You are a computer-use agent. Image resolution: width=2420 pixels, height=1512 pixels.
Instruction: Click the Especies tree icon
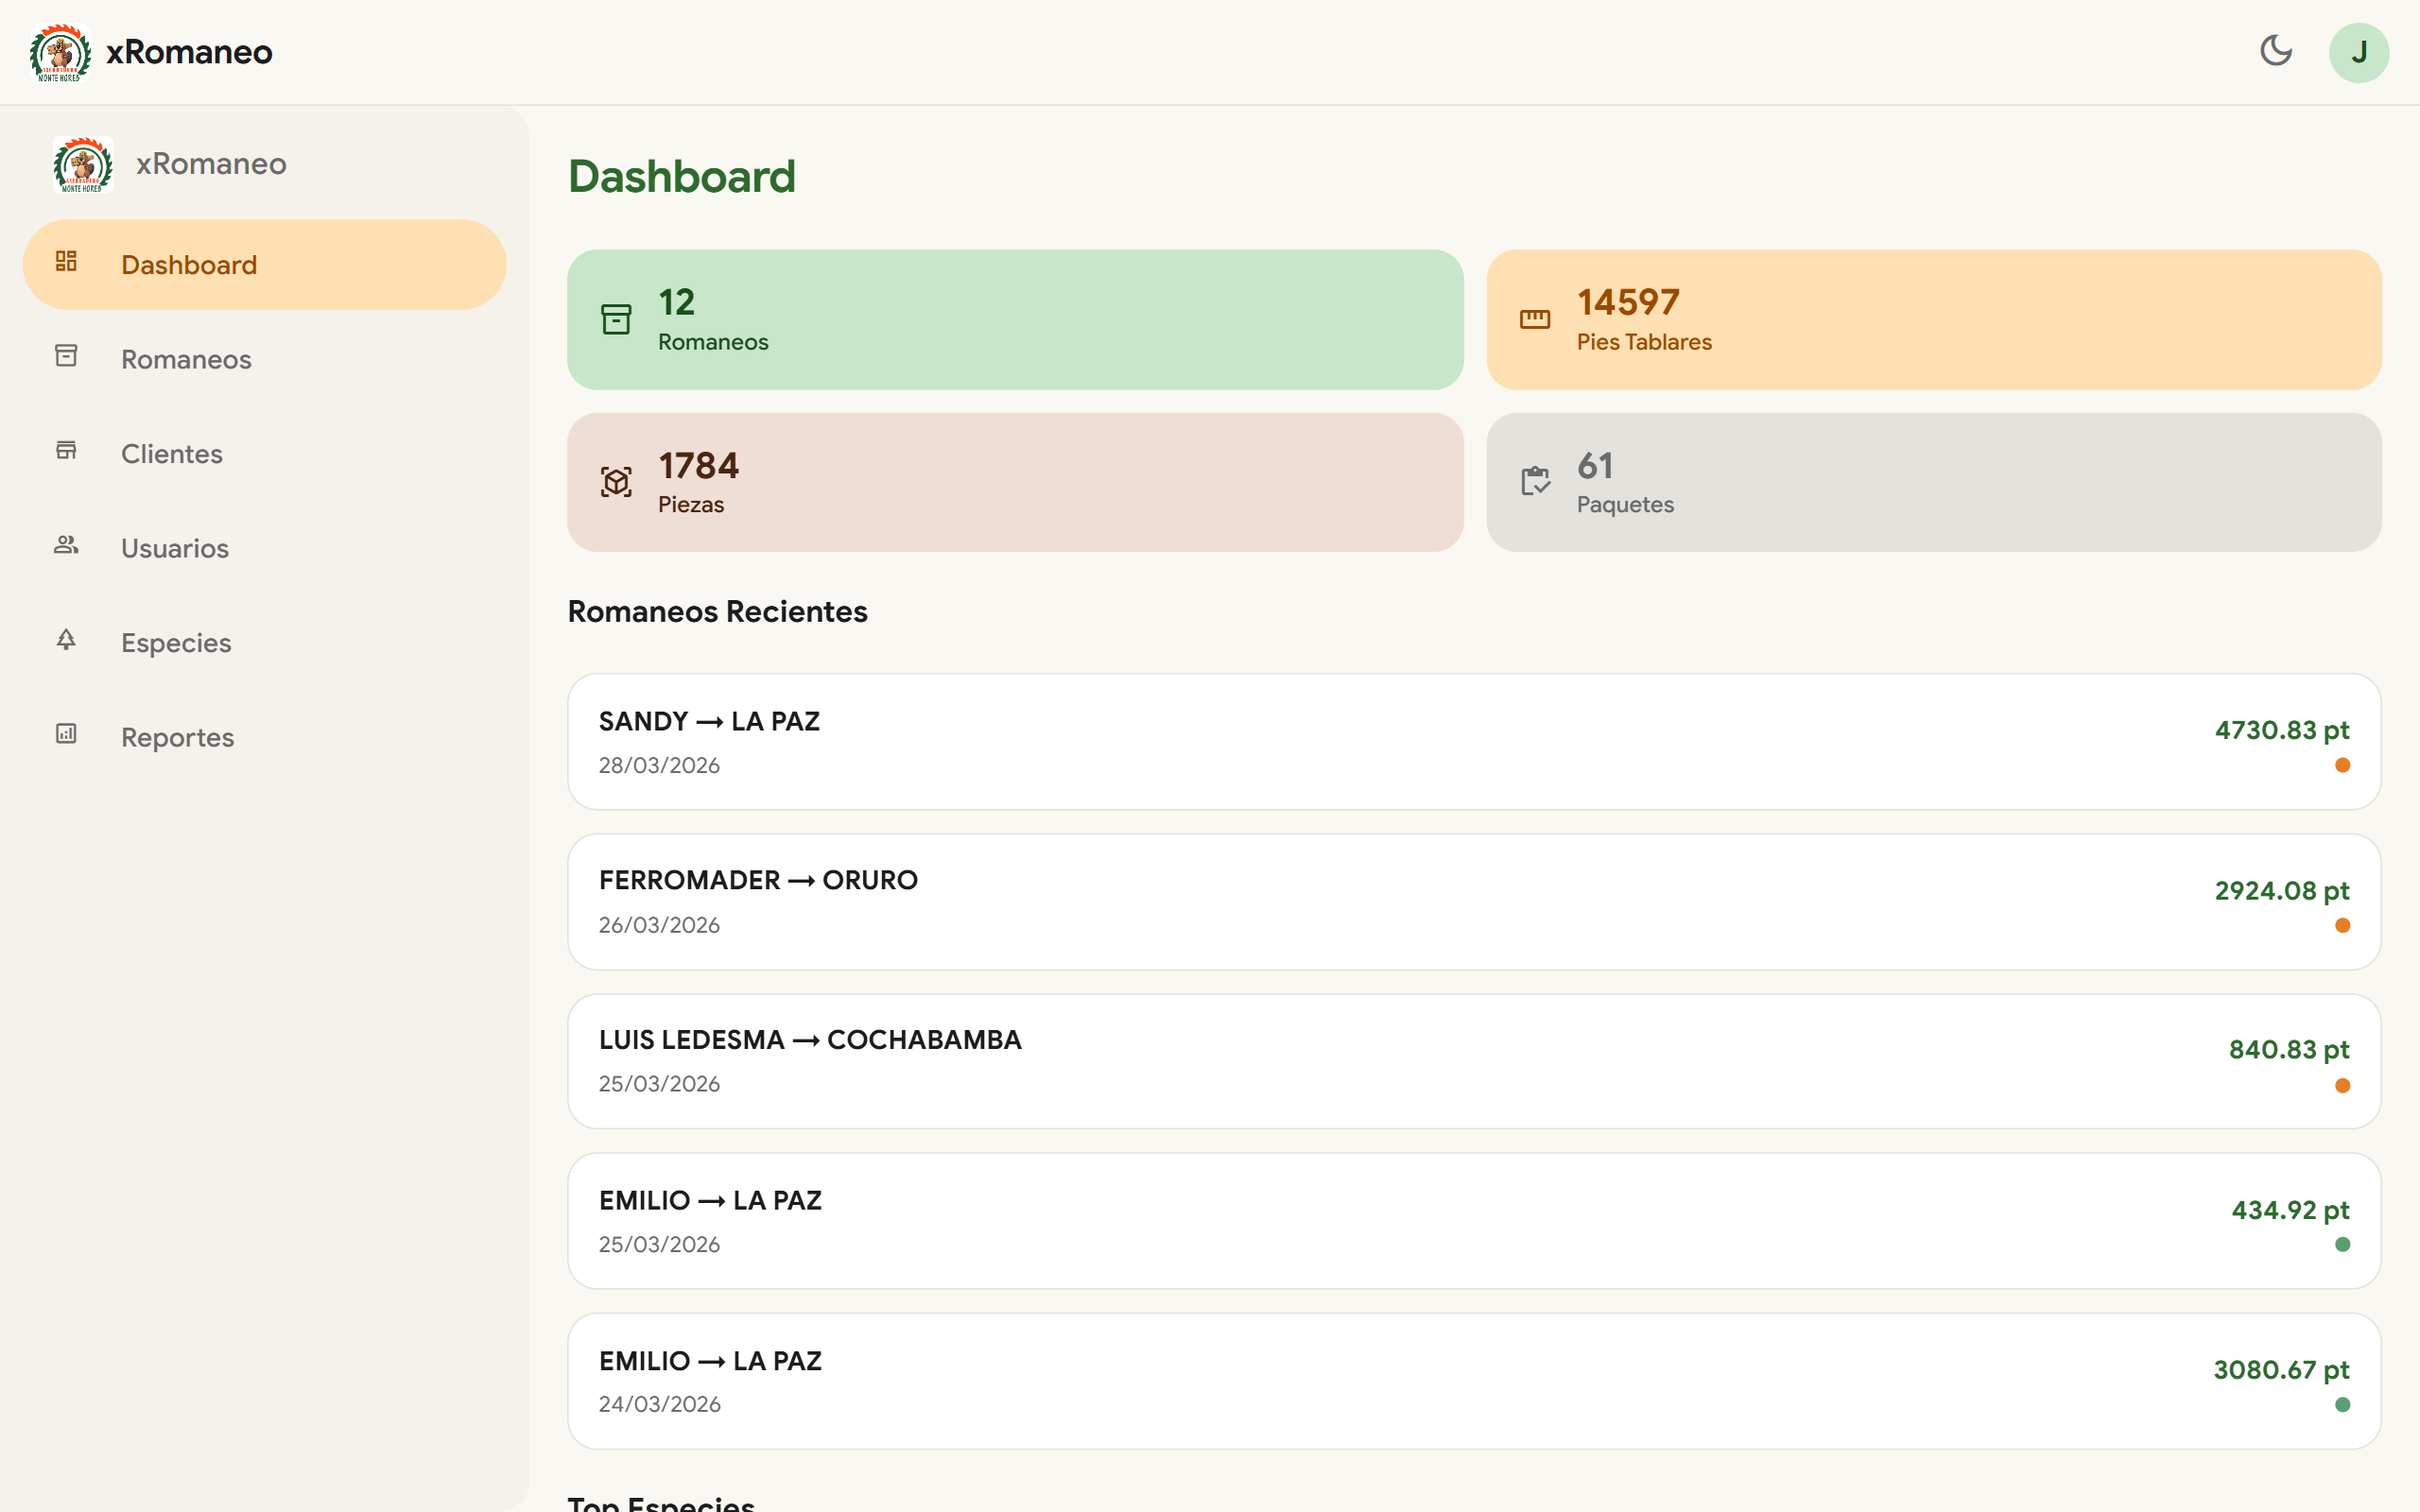pos(66,640)
